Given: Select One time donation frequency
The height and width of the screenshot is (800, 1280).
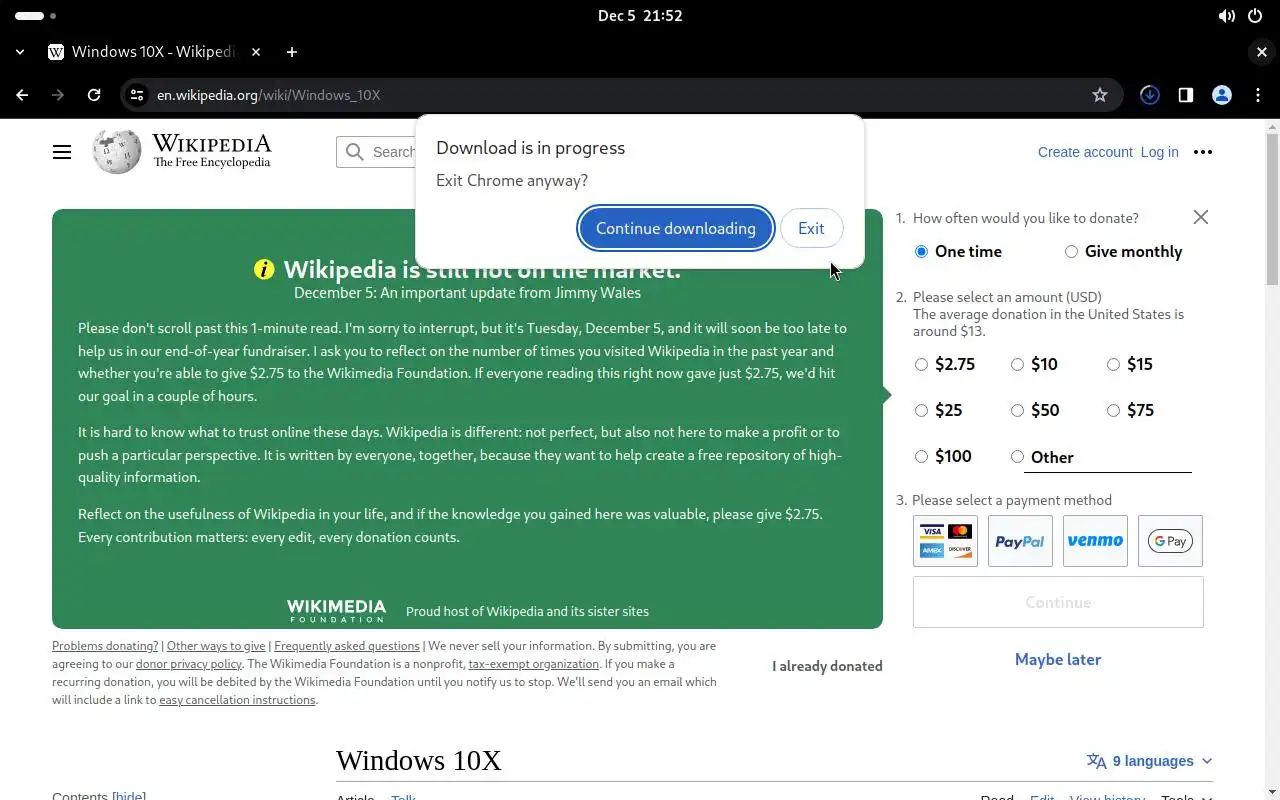Looking at the screenshot, I should [x=921, y=252].
